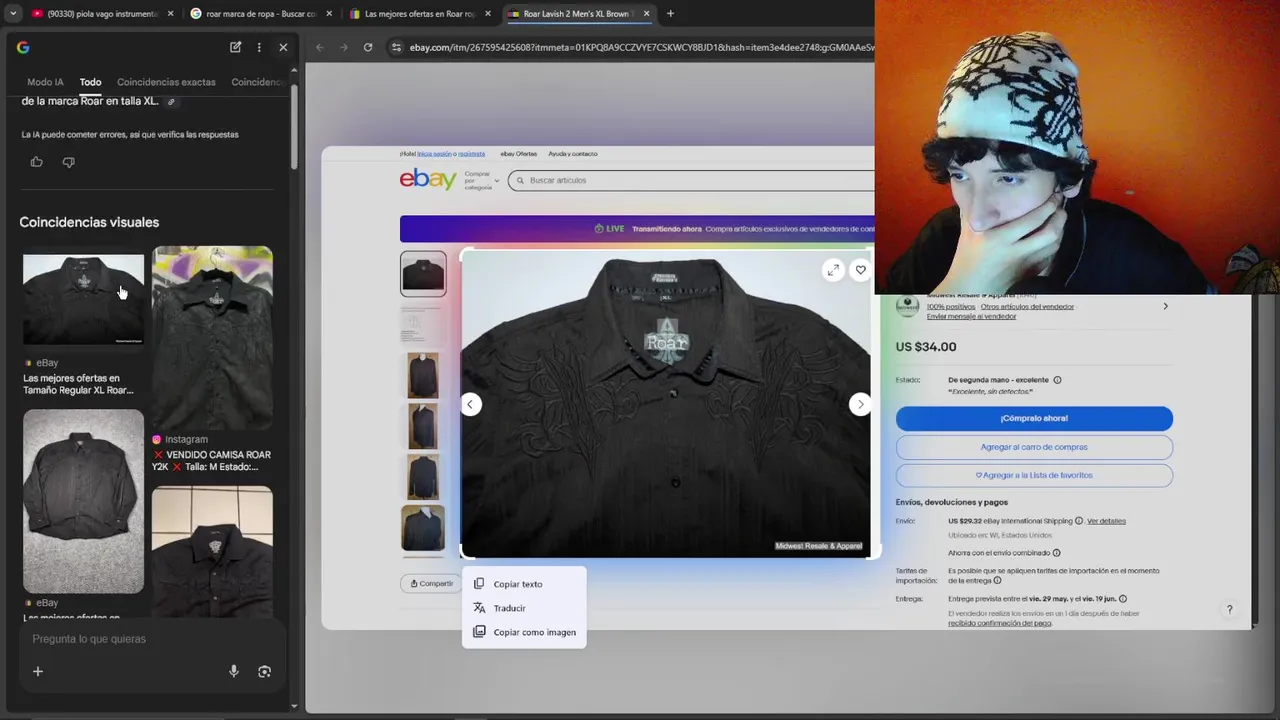
Task: Click the 'Compartir' button
Action: (x=431, y=584)
